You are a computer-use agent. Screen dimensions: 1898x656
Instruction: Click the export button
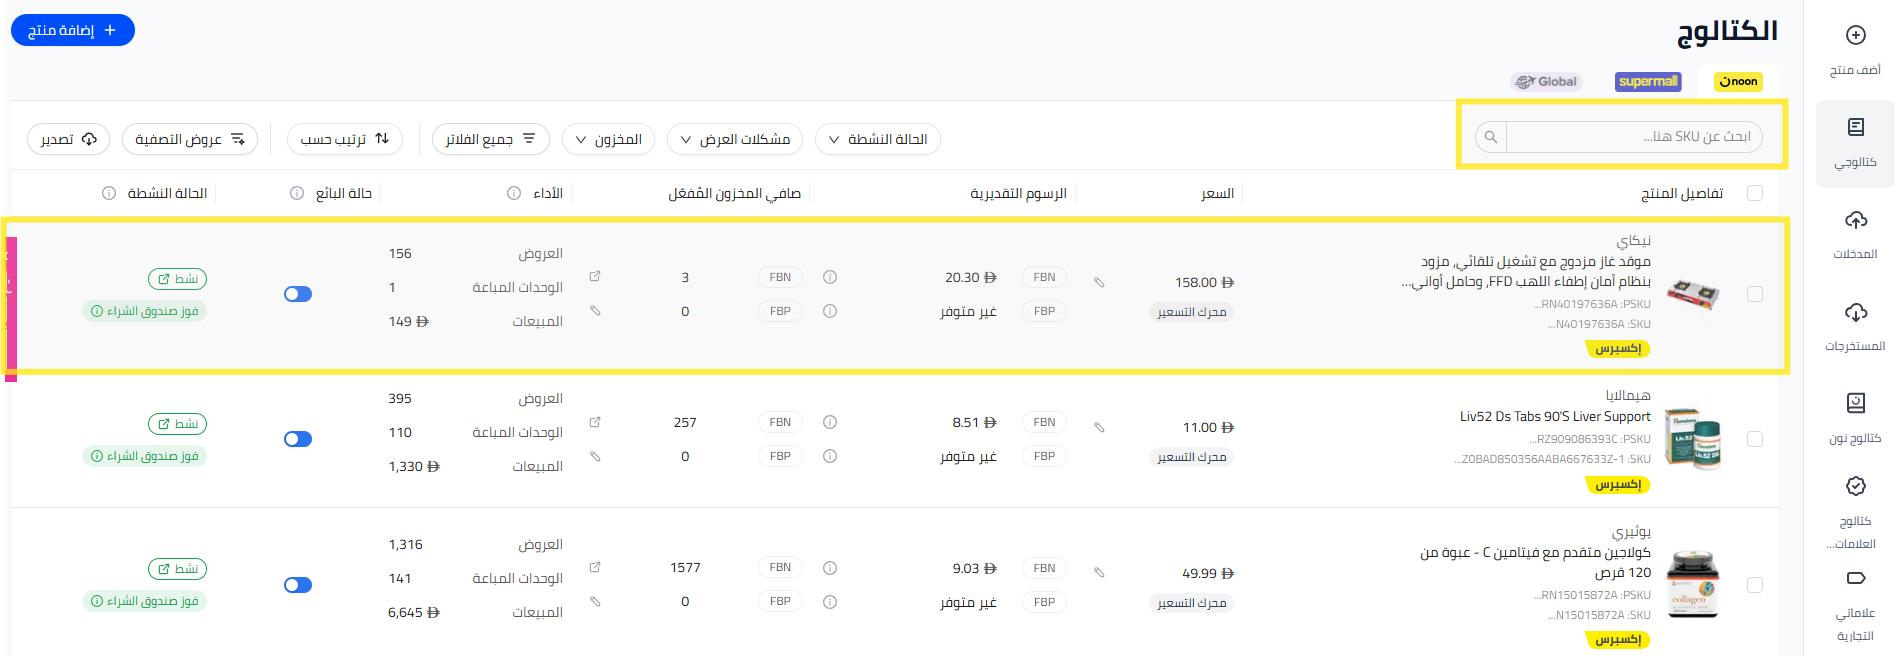click(x=68, y=139)
